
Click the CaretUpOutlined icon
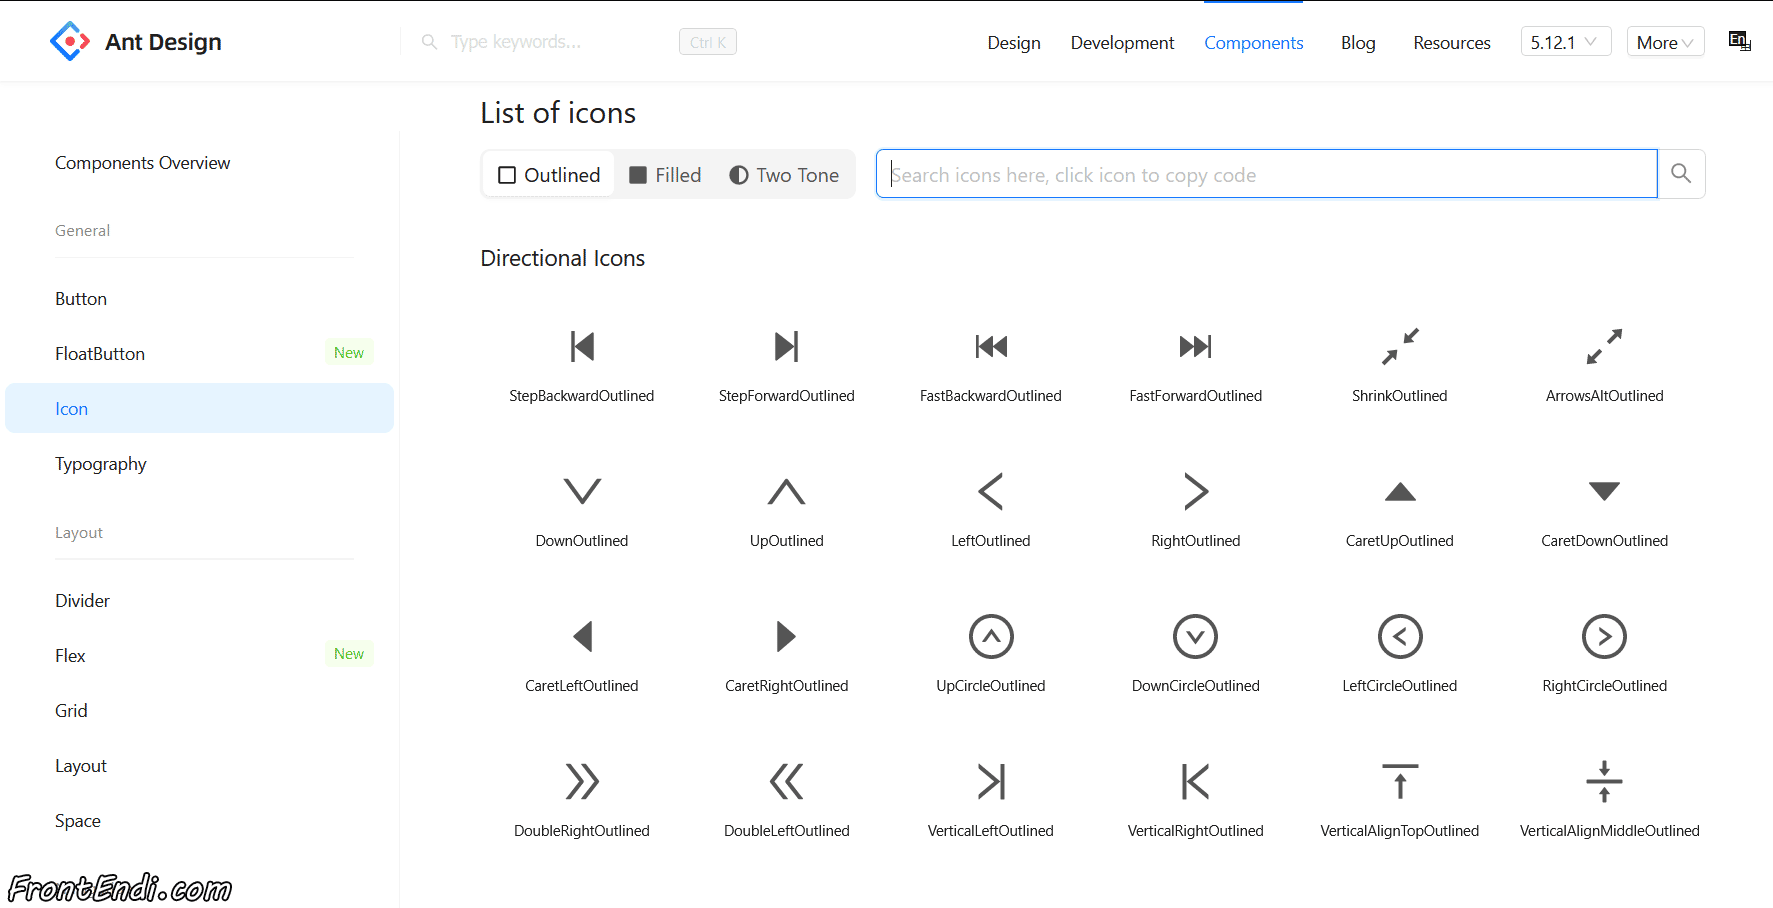[1399, 492]
